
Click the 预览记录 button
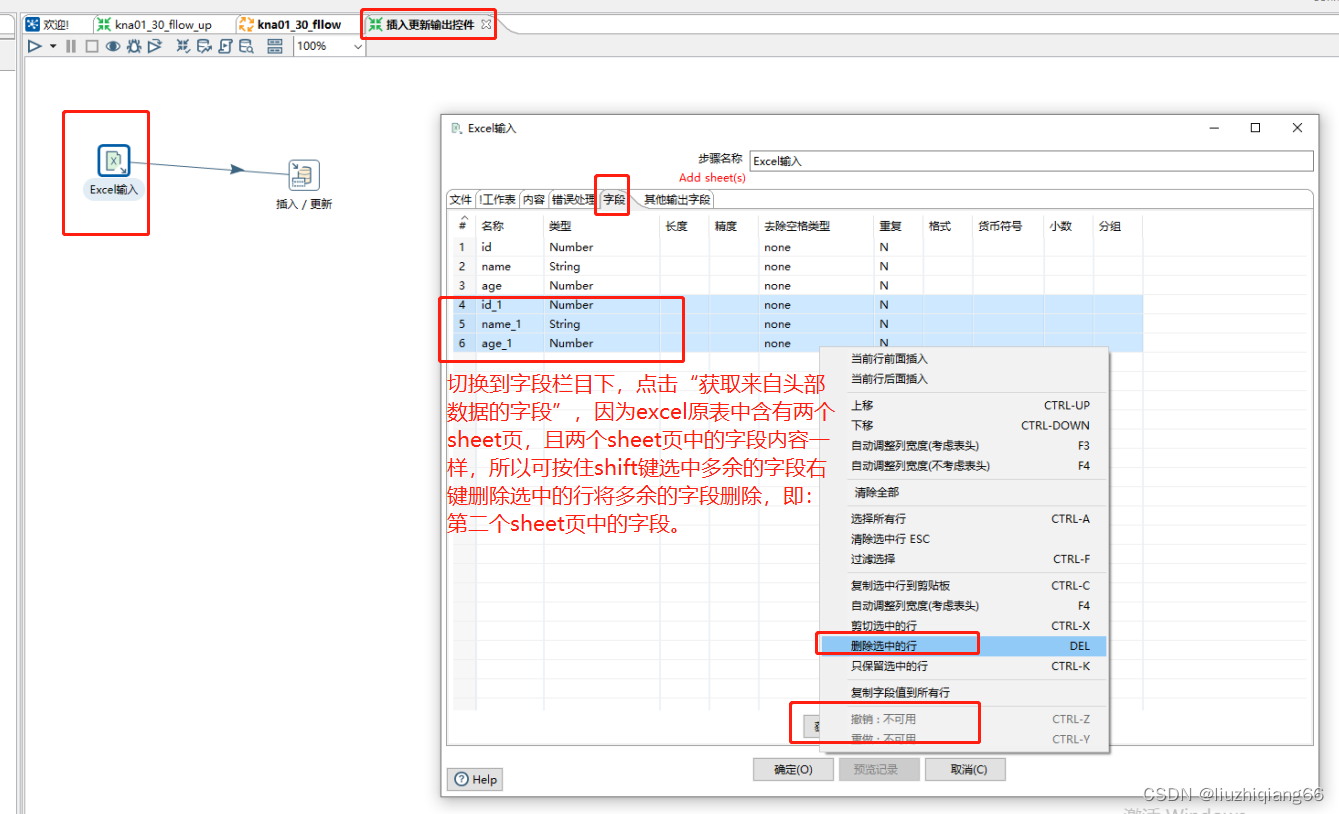click(x=879, y=769)
